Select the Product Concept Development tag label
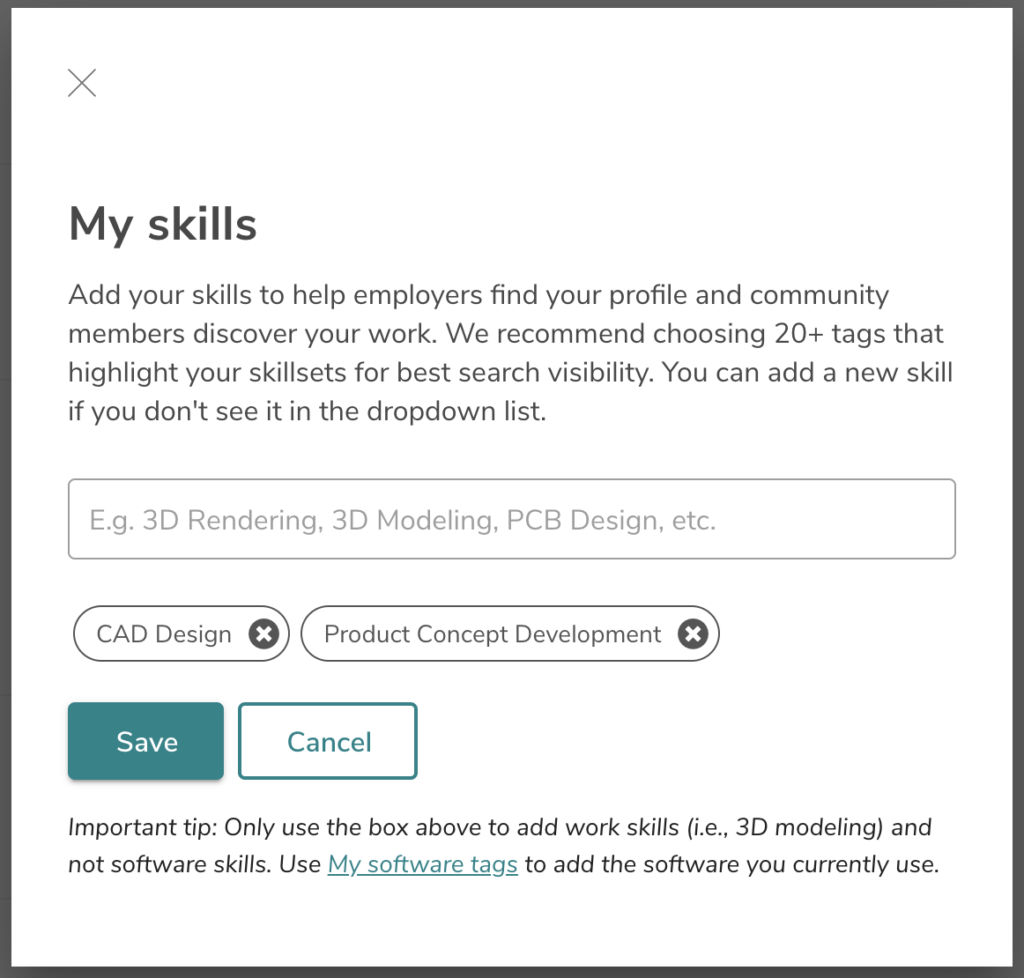This screenshot has height=978, width=1024. point(492,634)
